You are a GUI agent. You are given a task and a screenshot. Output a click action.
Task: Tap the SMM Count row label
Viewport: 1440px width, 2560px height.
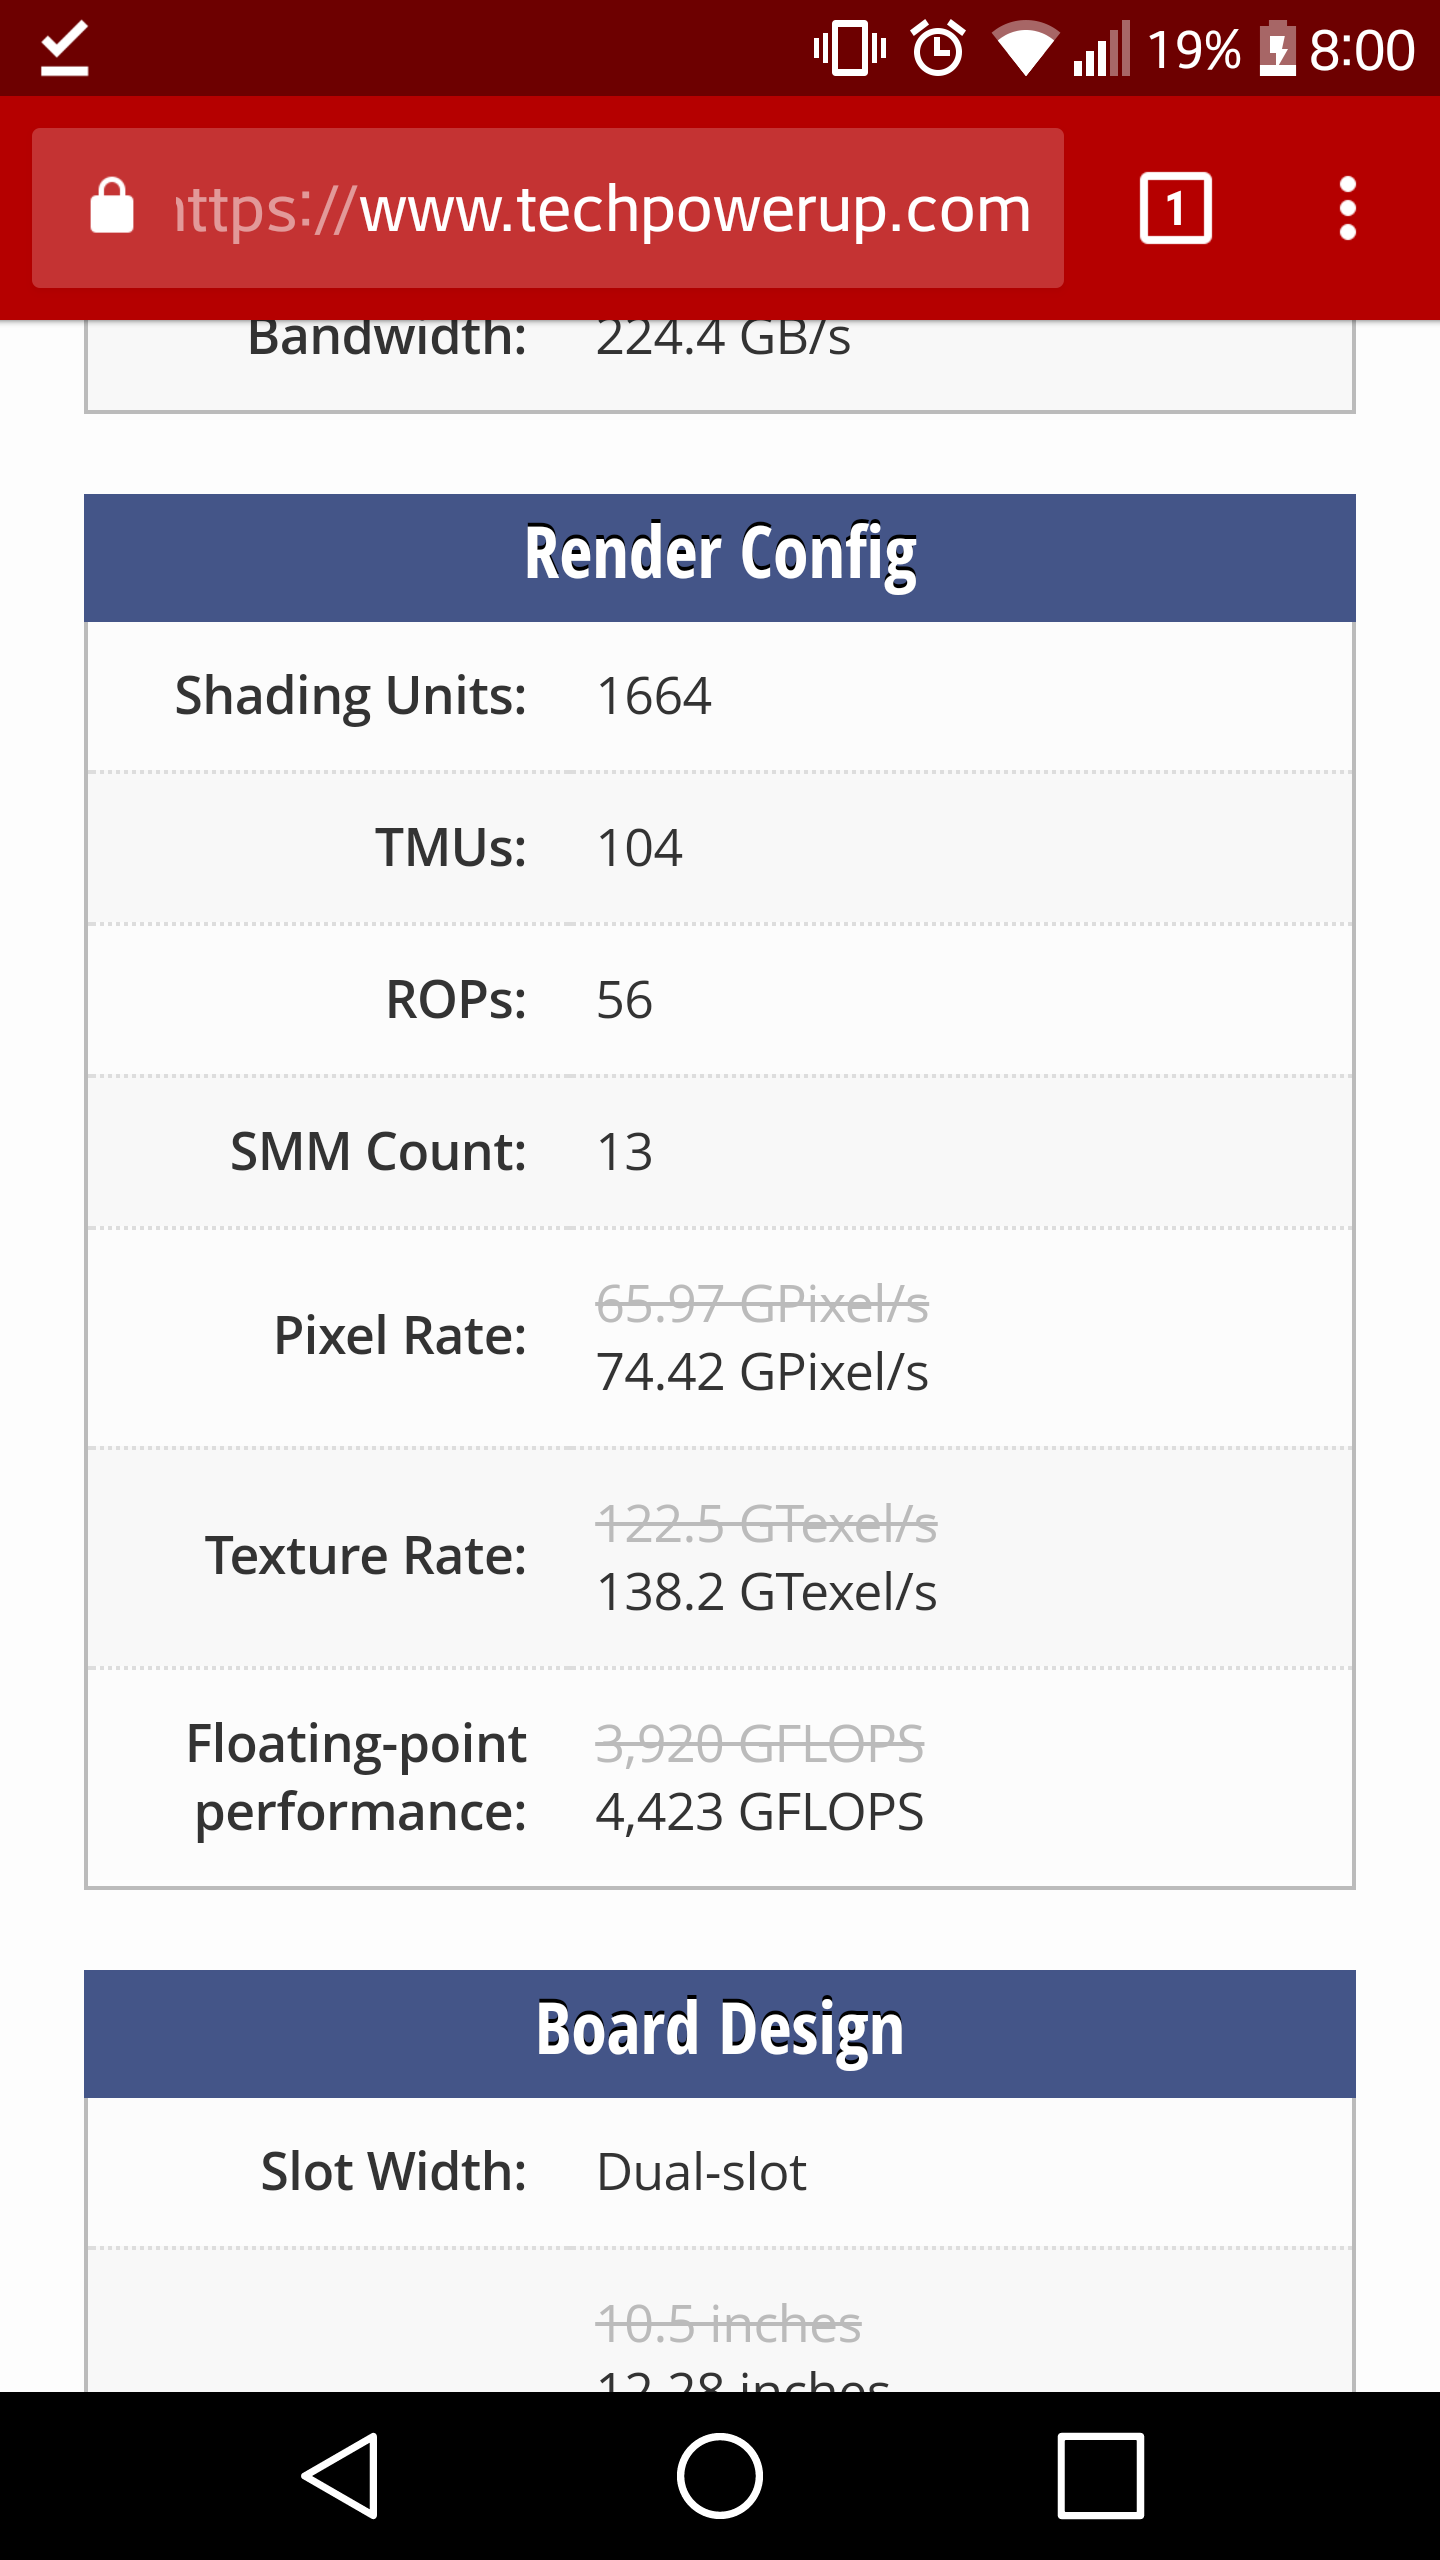point(378,1152)
